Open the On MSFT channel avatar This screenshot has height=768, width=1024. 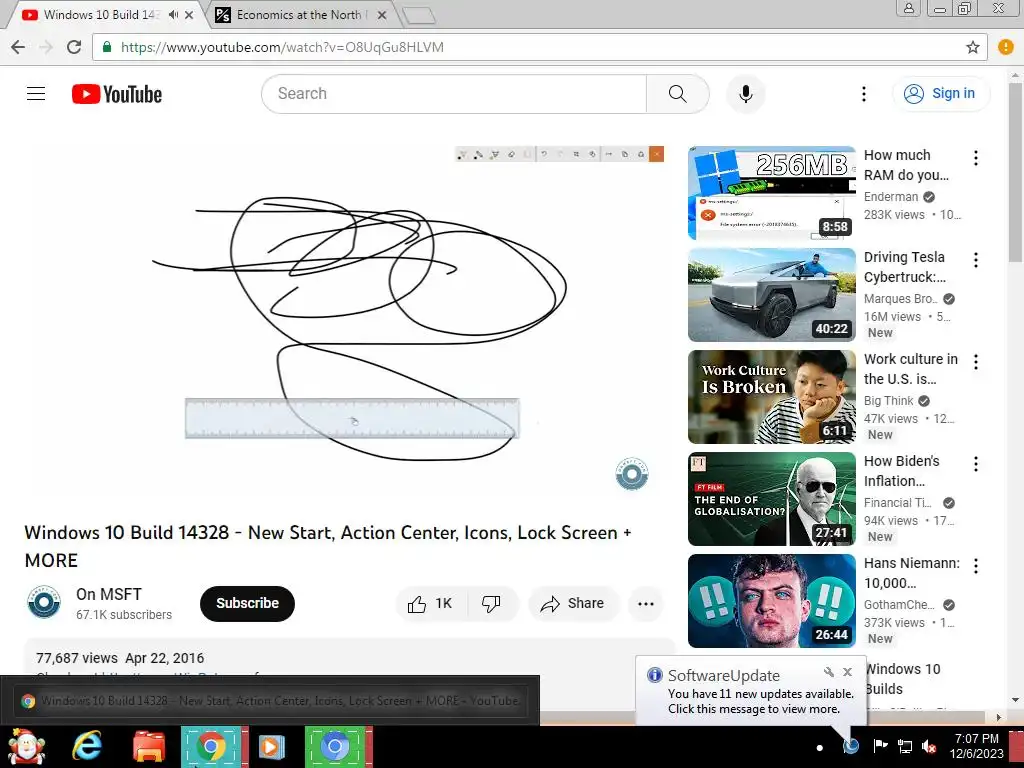click(x=44, y=602)
